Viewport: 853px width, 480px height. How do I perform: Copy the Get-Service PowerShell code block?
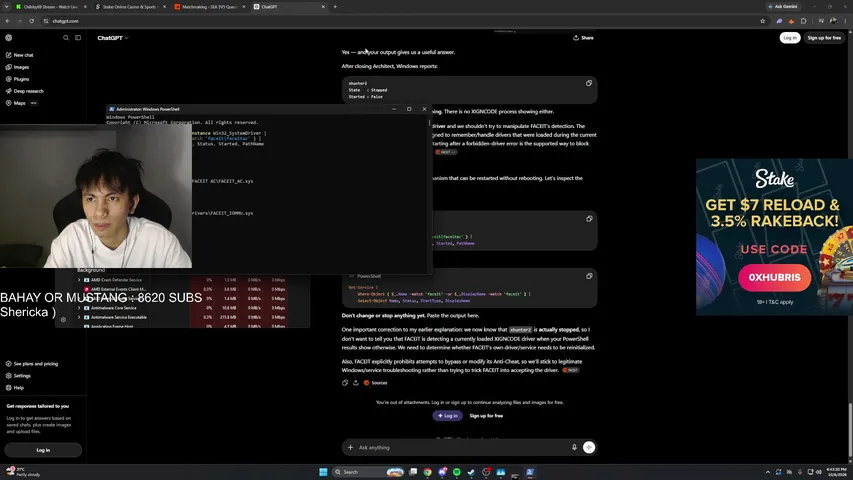[x=589, y=276]
